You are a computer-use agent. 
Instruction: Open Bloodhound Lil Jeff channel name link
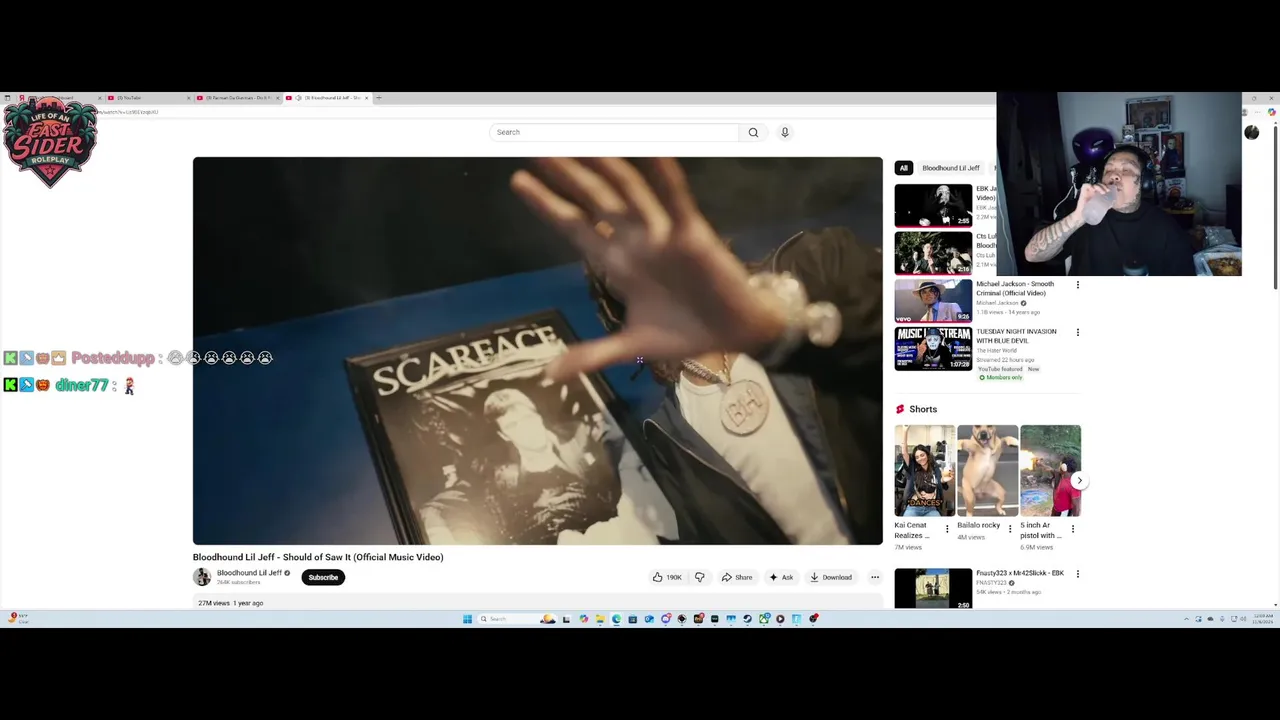tap(249, 573)
